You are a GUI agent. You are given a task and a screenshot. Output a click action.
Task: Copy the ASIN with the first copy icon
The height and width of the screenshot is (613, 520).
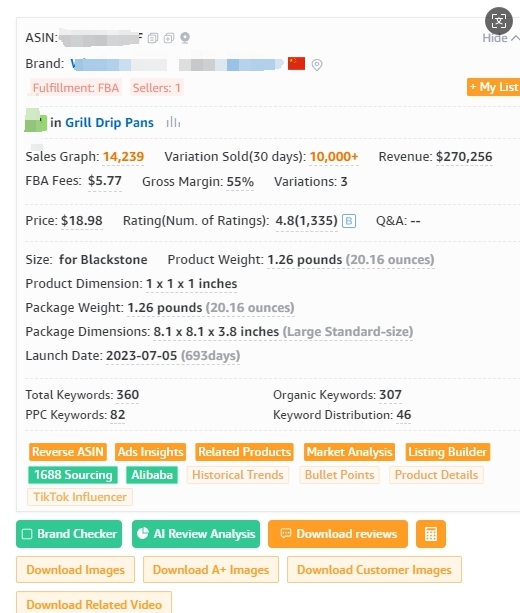(x=153, y=38)
